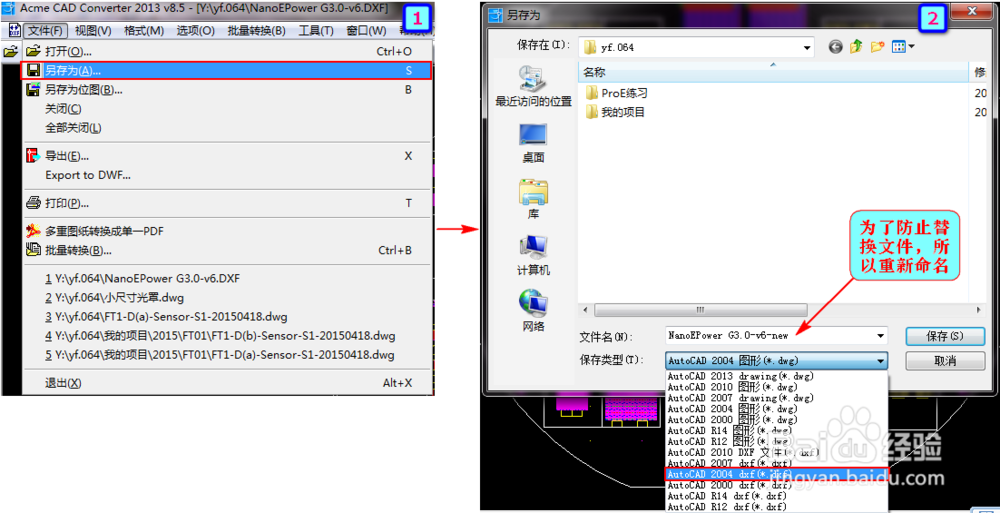Open recent file NanoEPower G3.0-v6.DXF

pyautogui.click(x=228, y=279)
